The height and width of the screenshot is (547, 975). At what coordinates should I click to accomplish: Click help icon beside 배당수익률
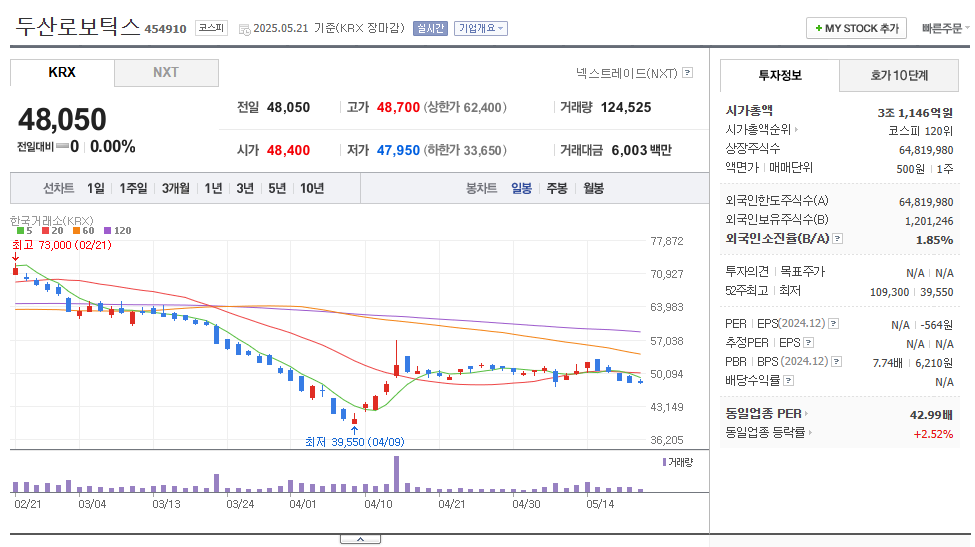point(788,380)
